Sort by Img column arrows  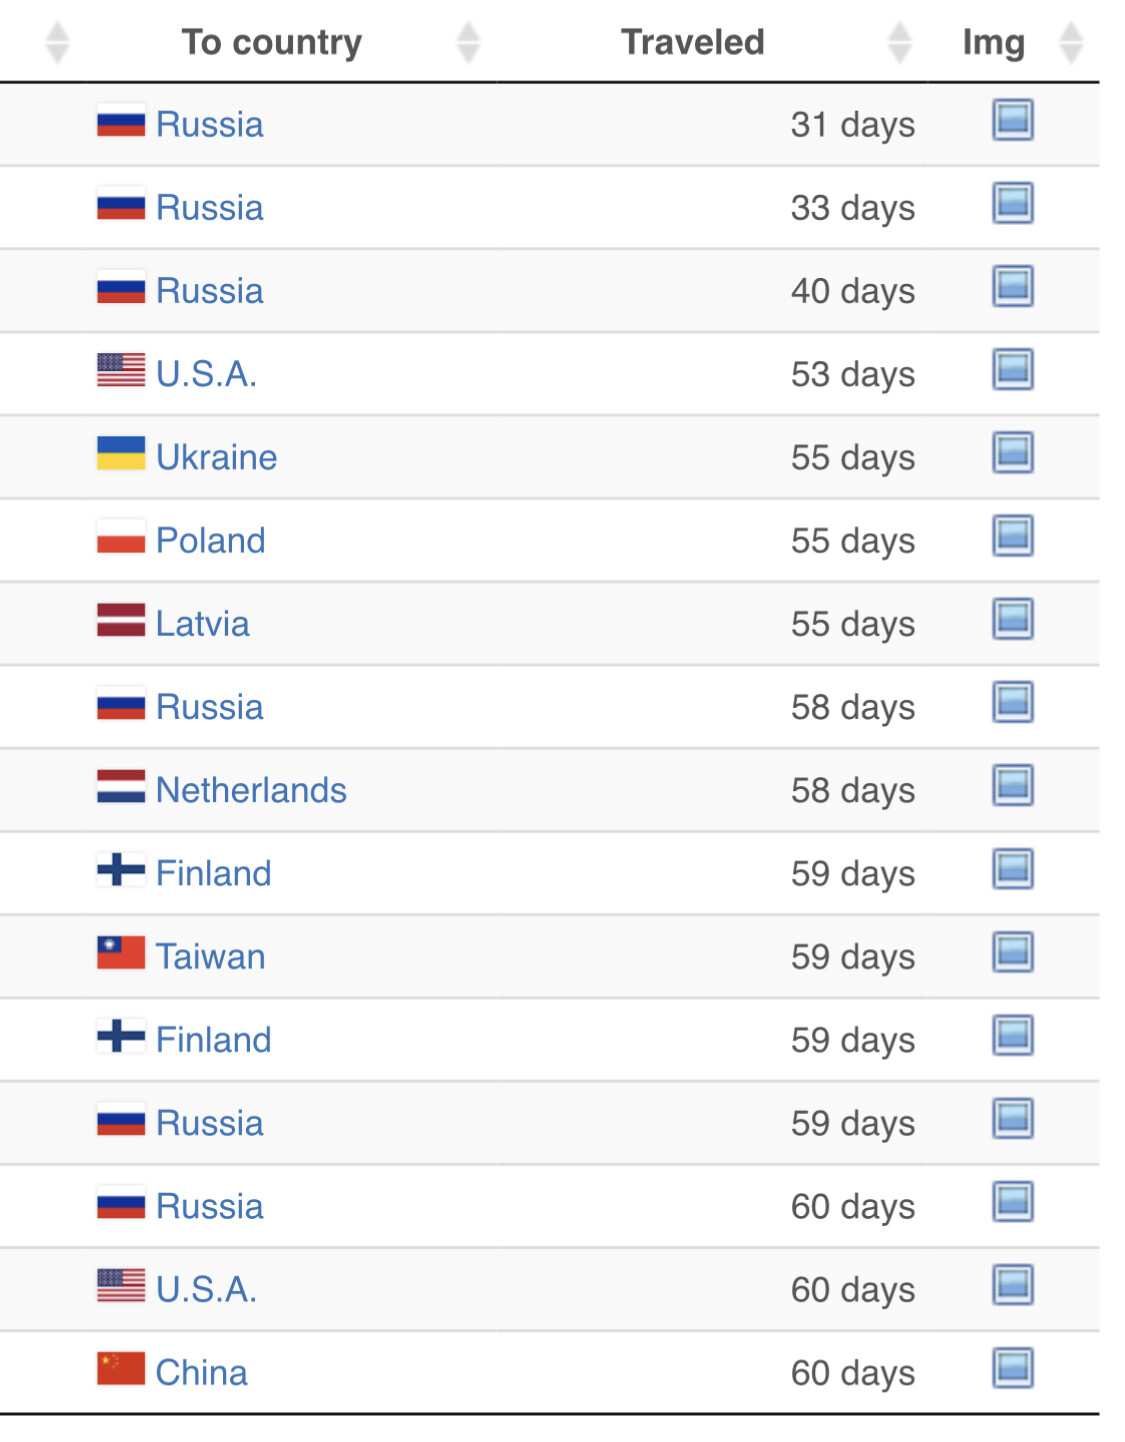(x=1071, y=42)
